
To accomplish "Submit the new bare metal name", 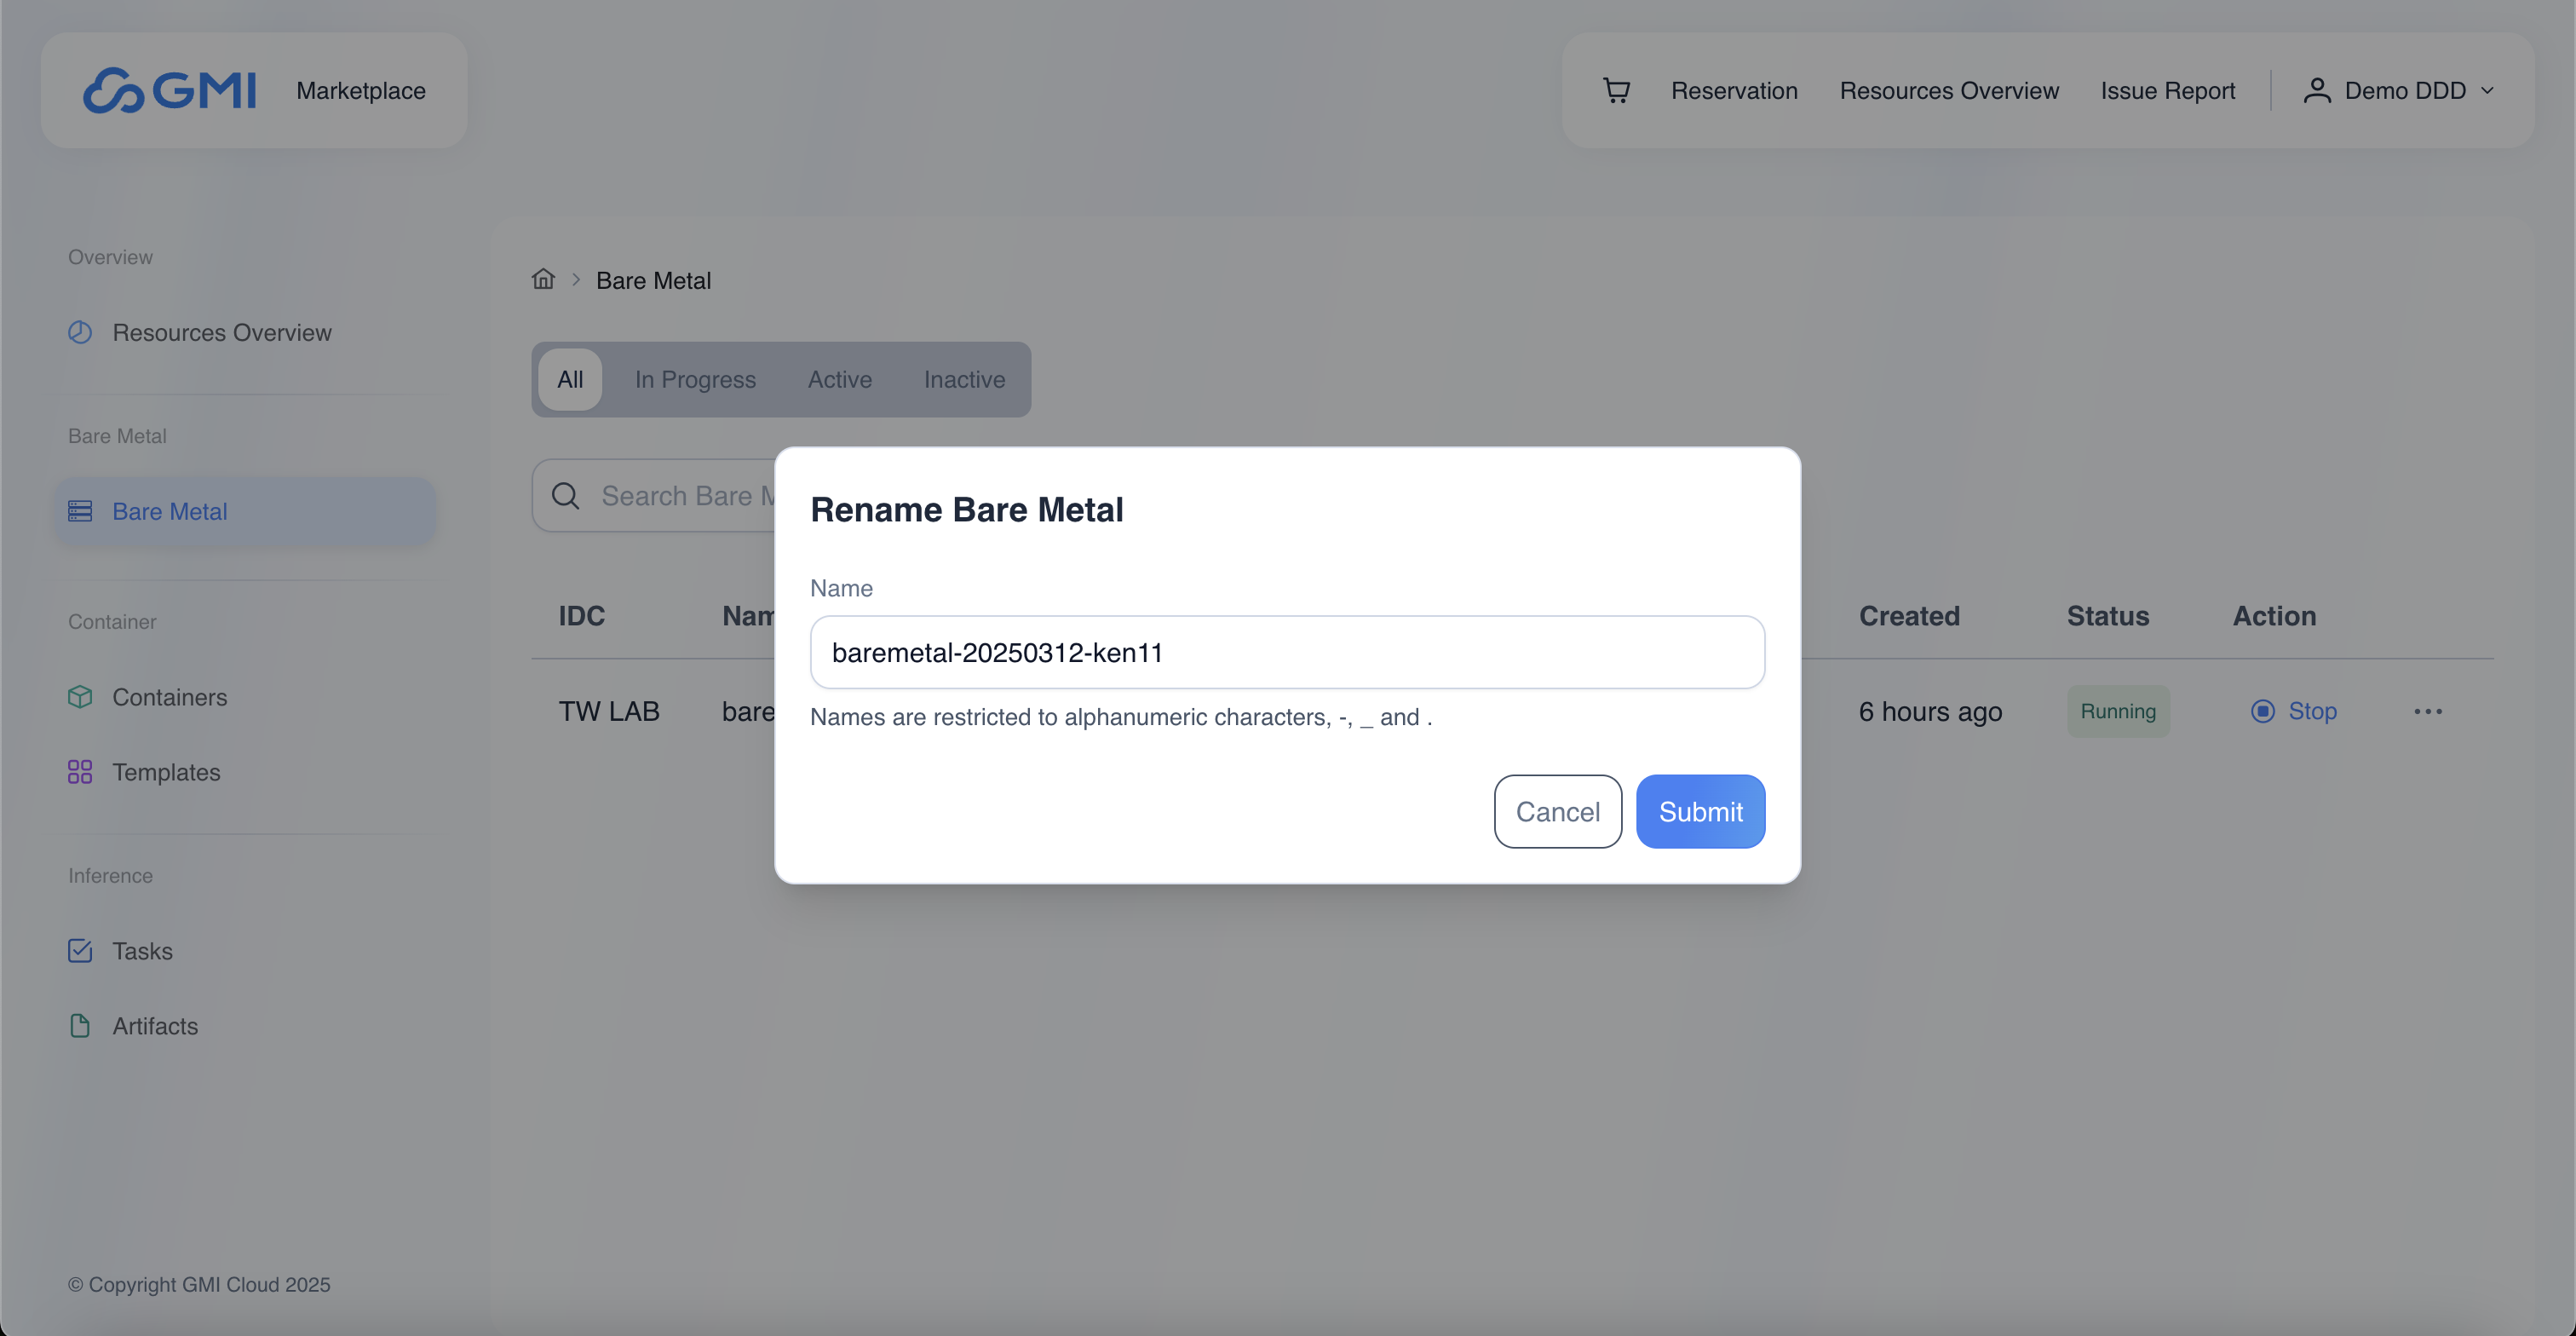I will pyautogui.click(x=1700, y=811).
